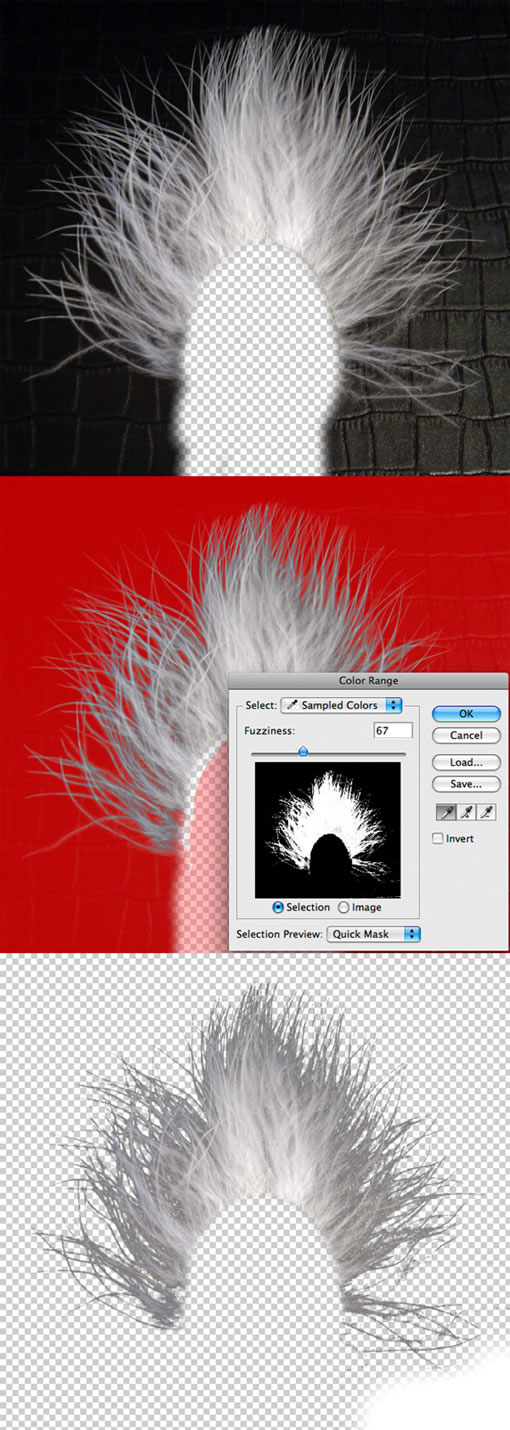Choose the Image radio button
510x1430 pixels.
coord(344,907)
